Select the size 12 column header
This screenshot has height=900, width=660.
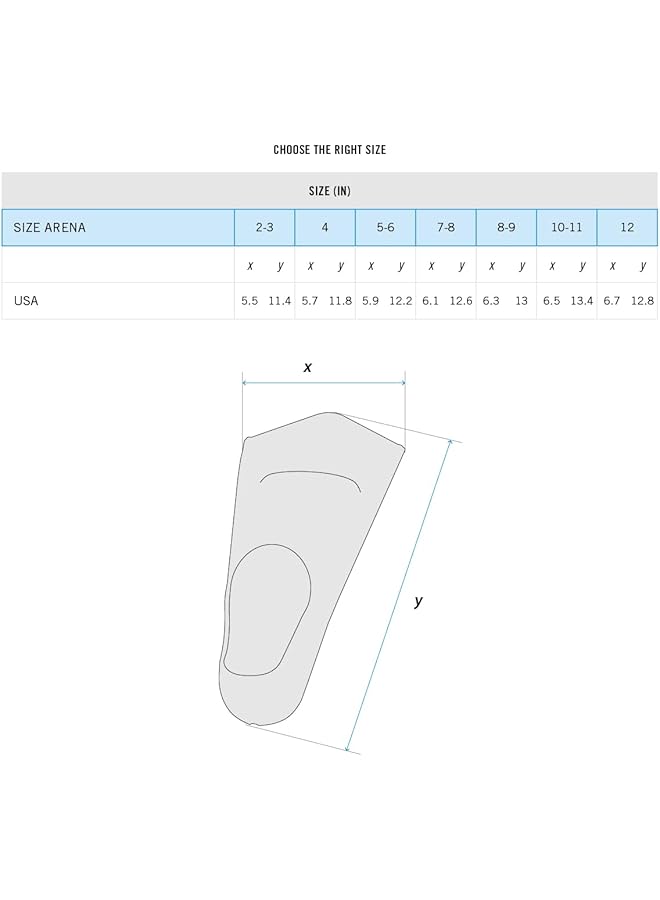[627, 227]
